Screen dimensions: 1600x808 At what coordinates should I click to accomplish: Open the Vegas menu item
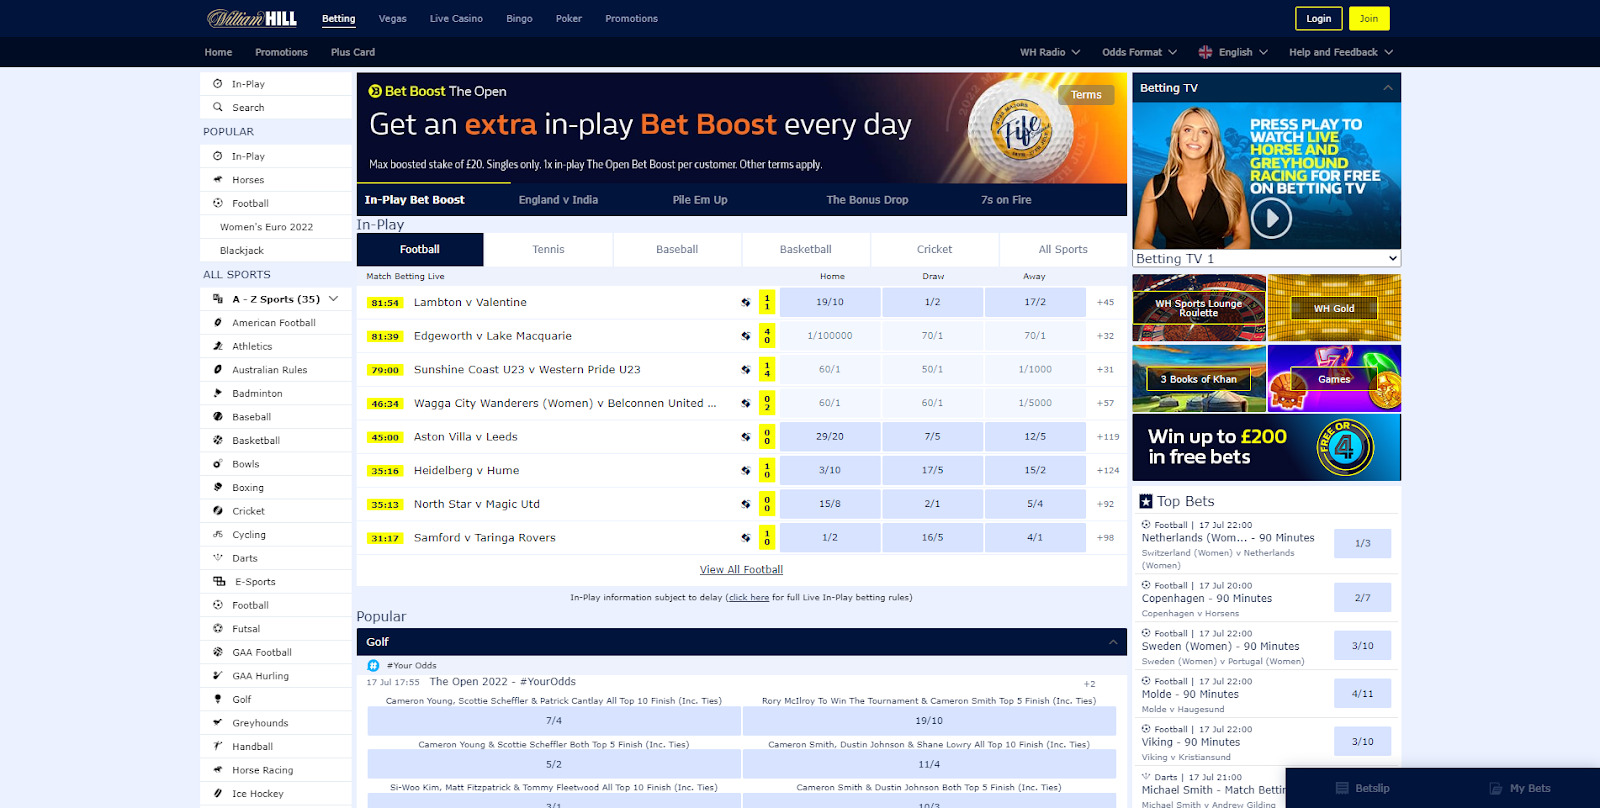tap(392, 18)
